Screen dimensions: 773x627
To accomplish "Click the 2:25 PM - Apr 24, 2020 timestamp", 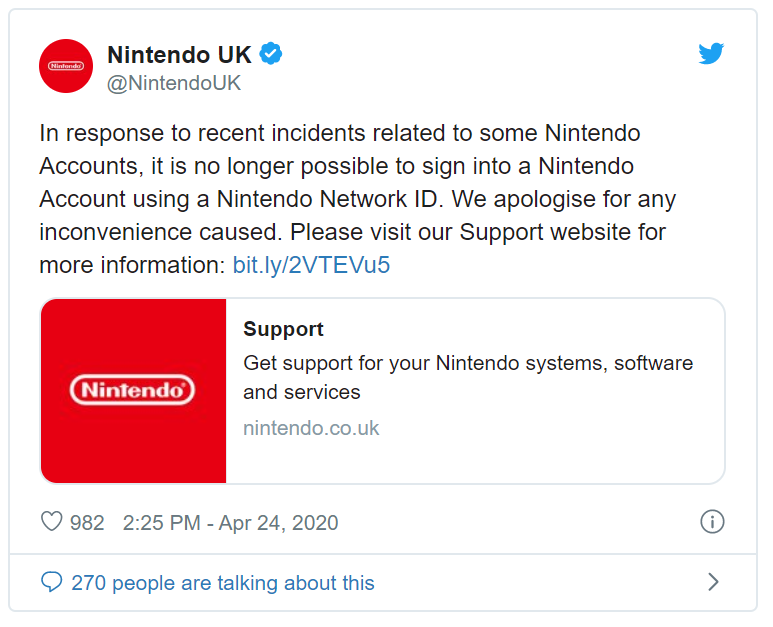I will point(230,523).
